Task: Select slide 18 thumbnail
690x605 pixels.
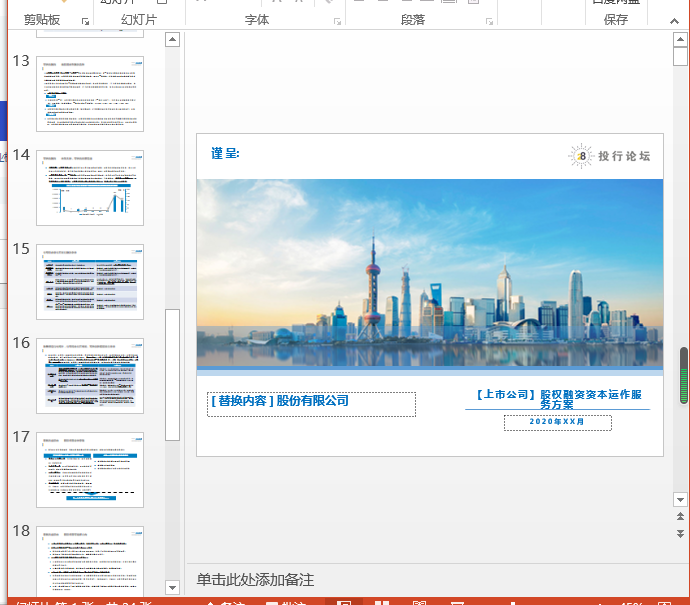Action: (x=90, y=561)
